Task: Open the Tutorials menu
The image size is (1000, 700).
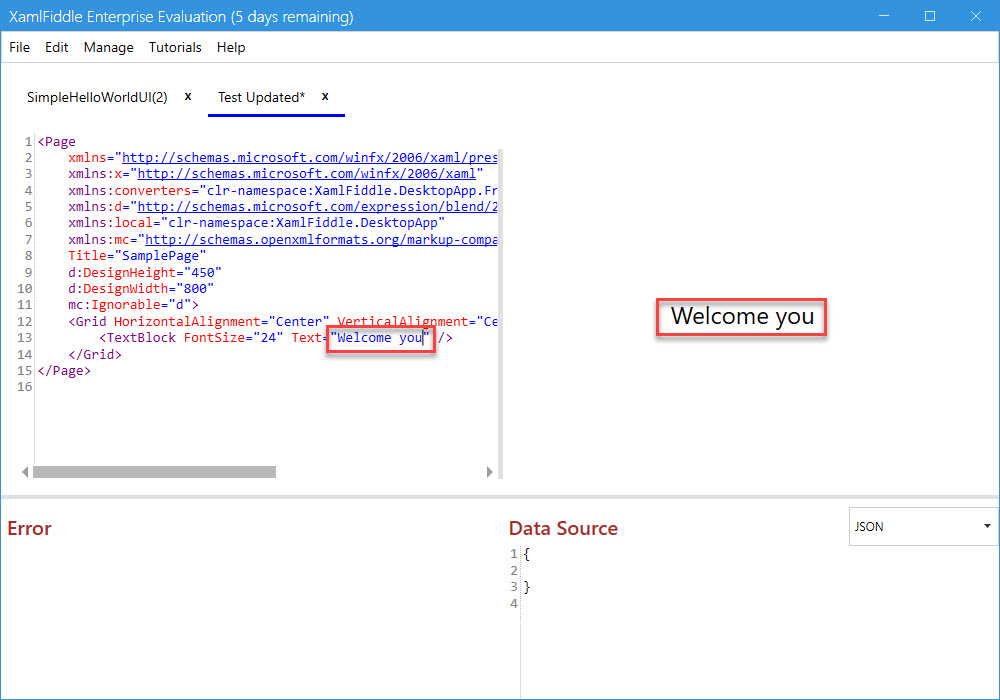Action: pos(175,47)
